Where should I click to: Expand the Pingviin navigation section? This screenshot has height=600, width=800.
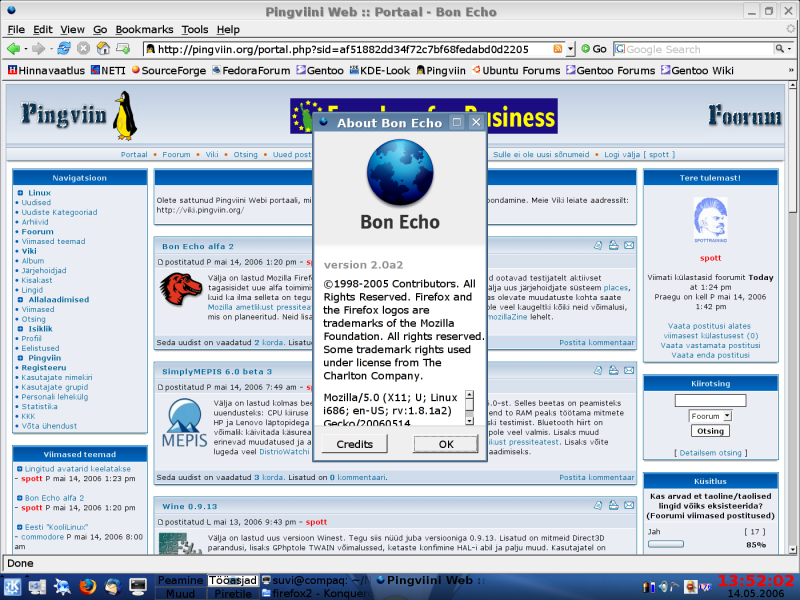pos(20,358)
